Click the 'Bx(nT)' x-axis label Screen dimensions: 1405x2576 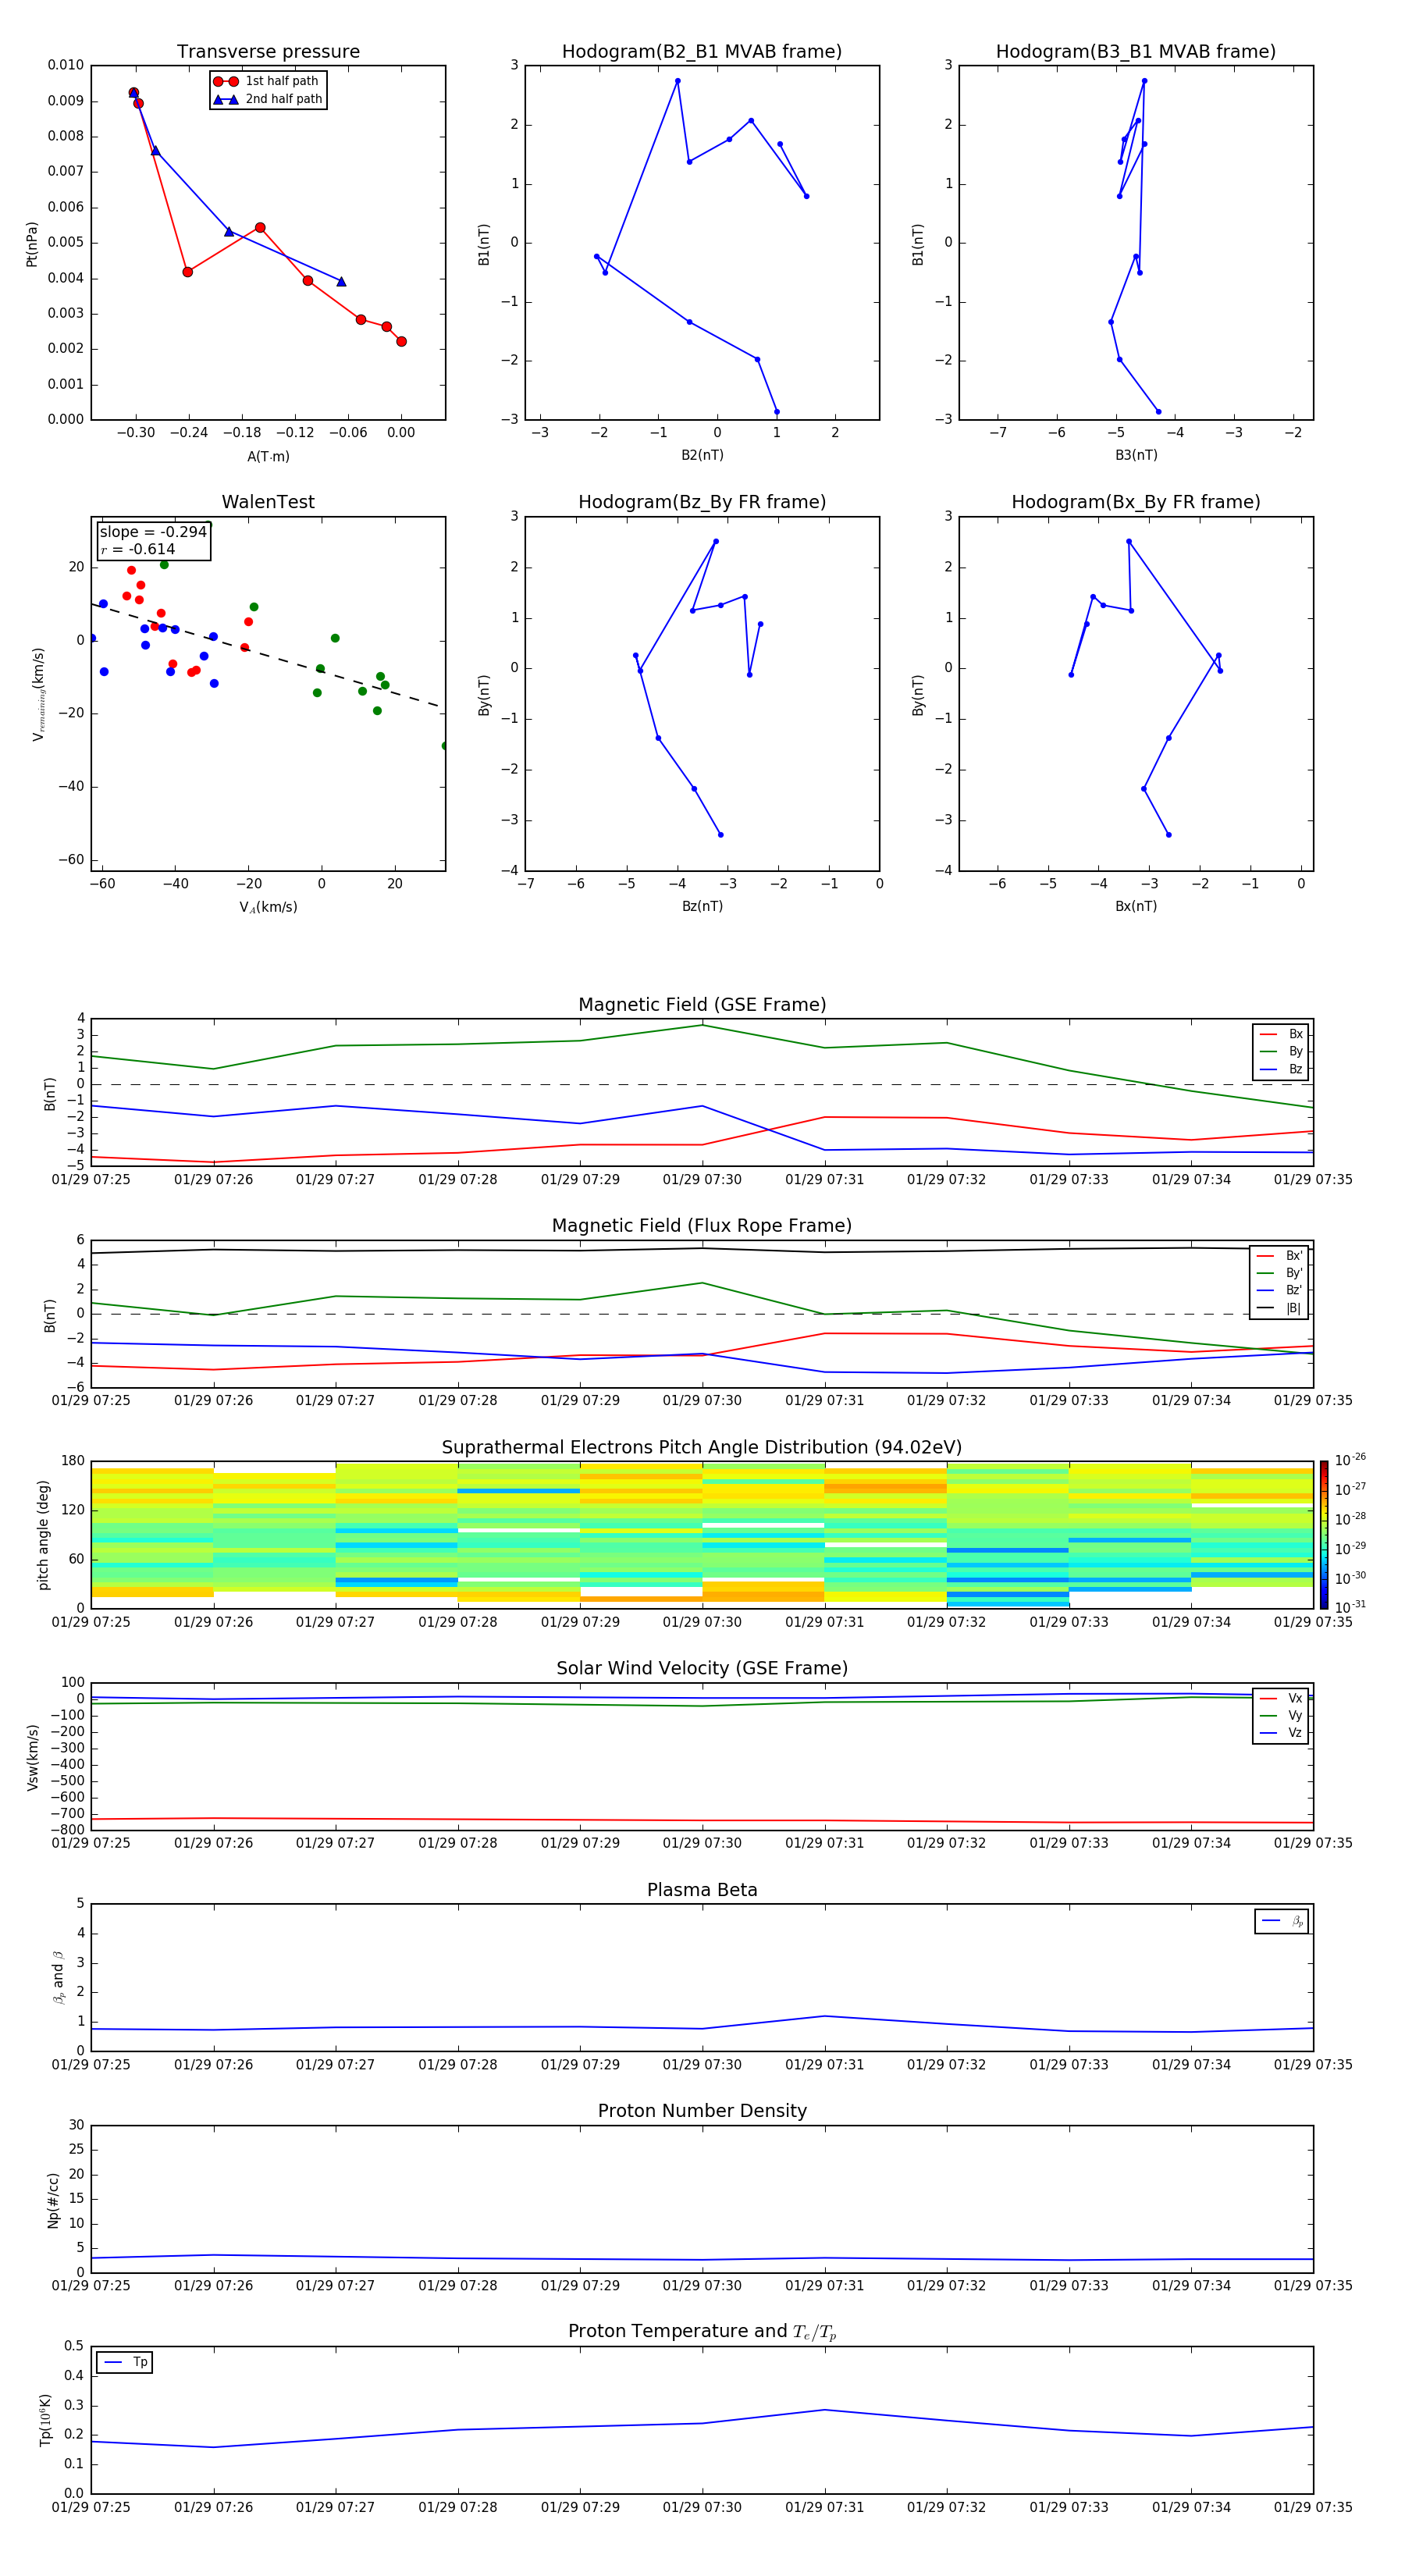click(x=1136, y=906)
